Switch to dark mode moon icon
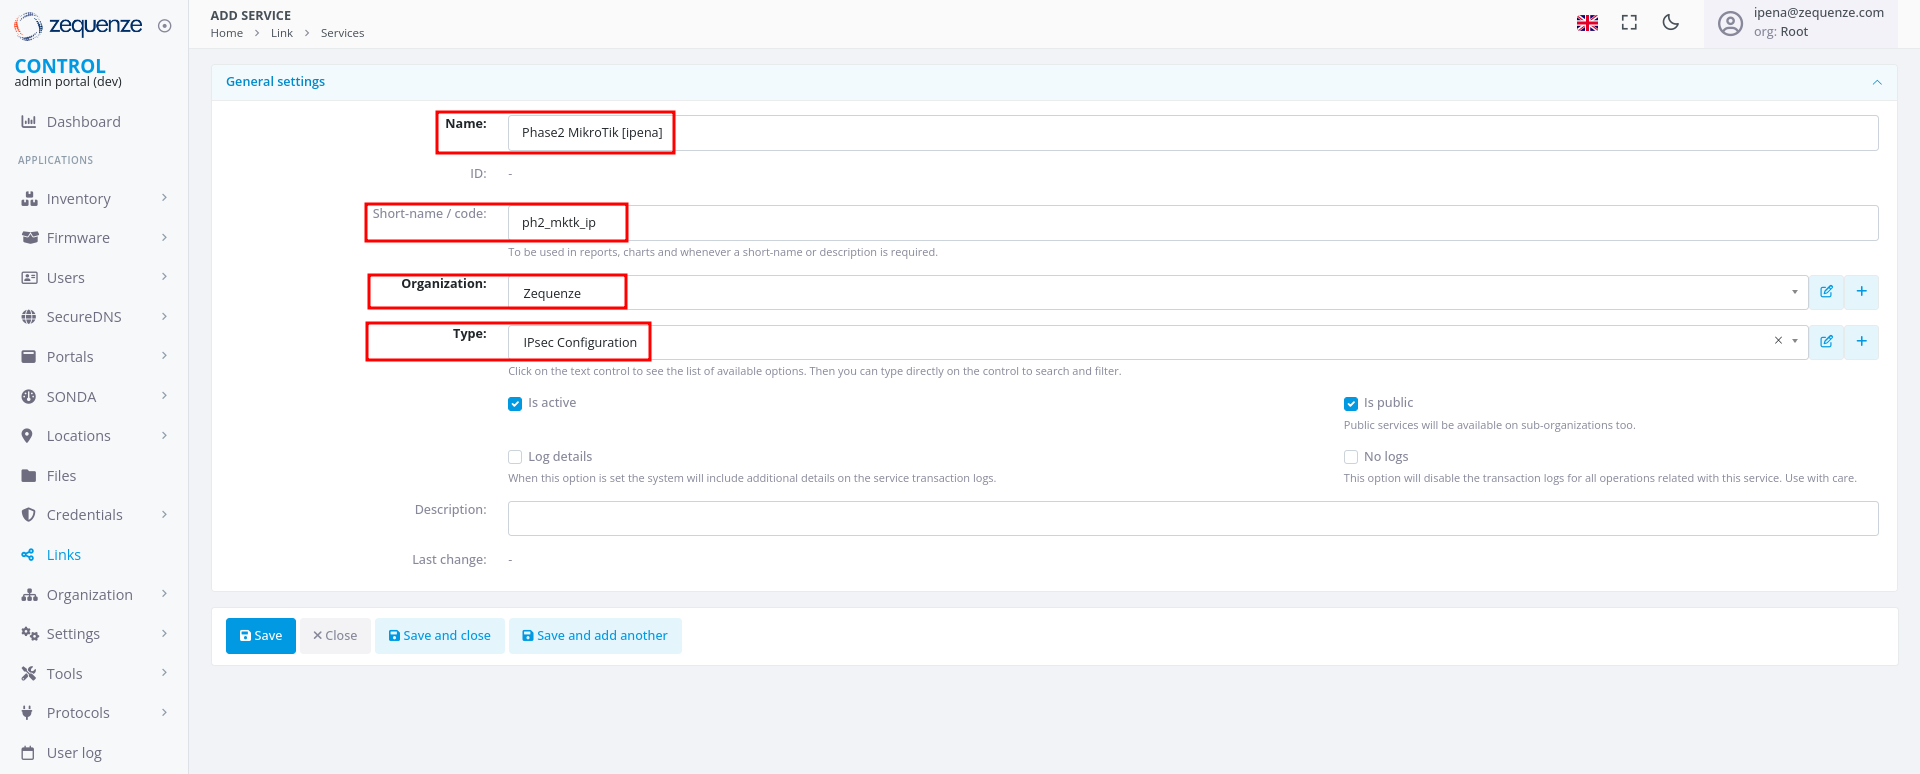Viewport: 1920px width, 774px height. 1670,23
